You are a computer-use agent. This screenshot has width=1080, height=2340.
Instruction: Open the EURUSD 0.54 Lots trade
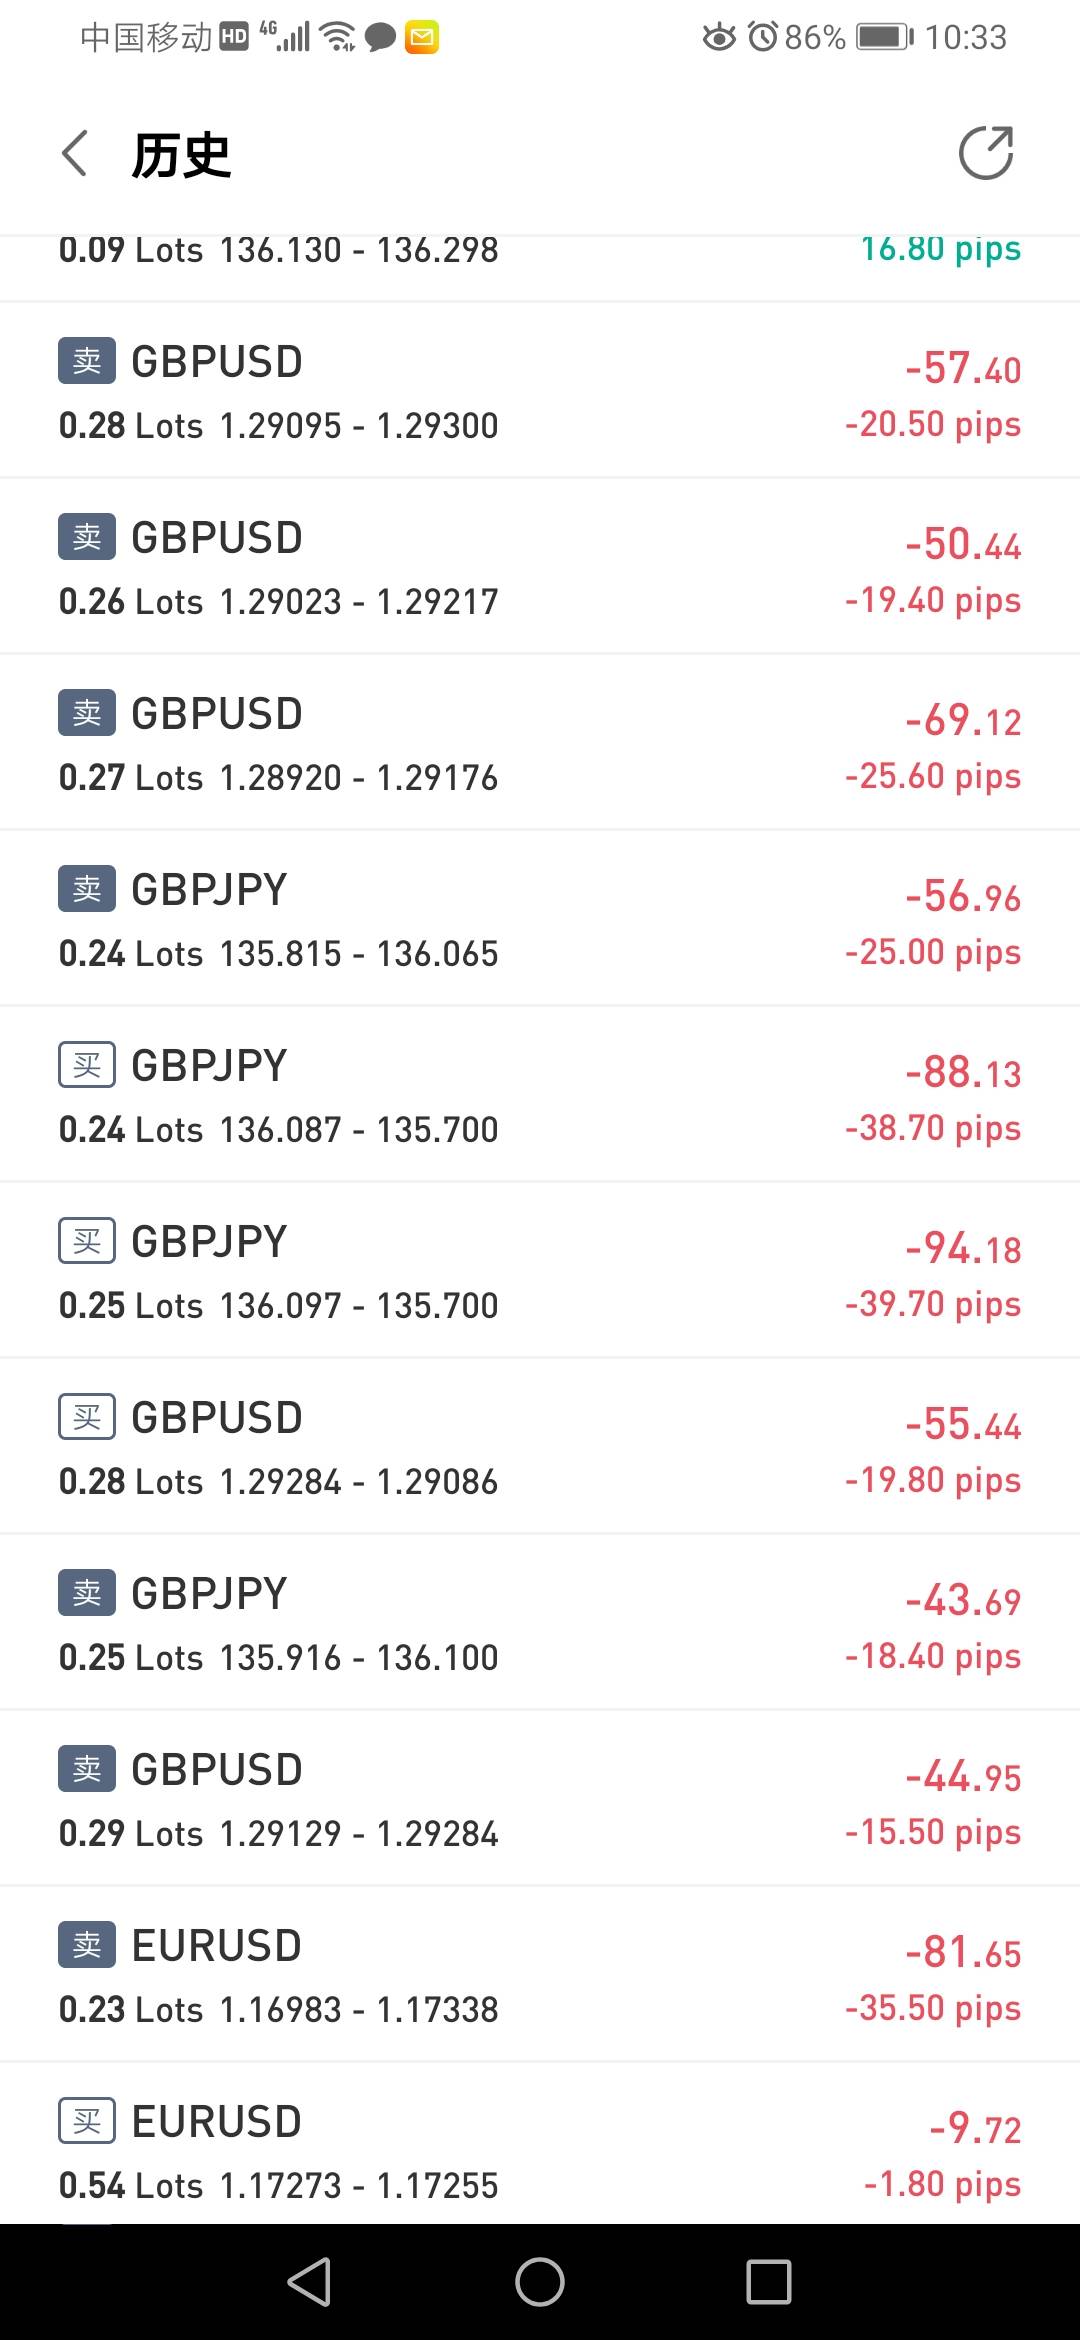coord(540,2152)
